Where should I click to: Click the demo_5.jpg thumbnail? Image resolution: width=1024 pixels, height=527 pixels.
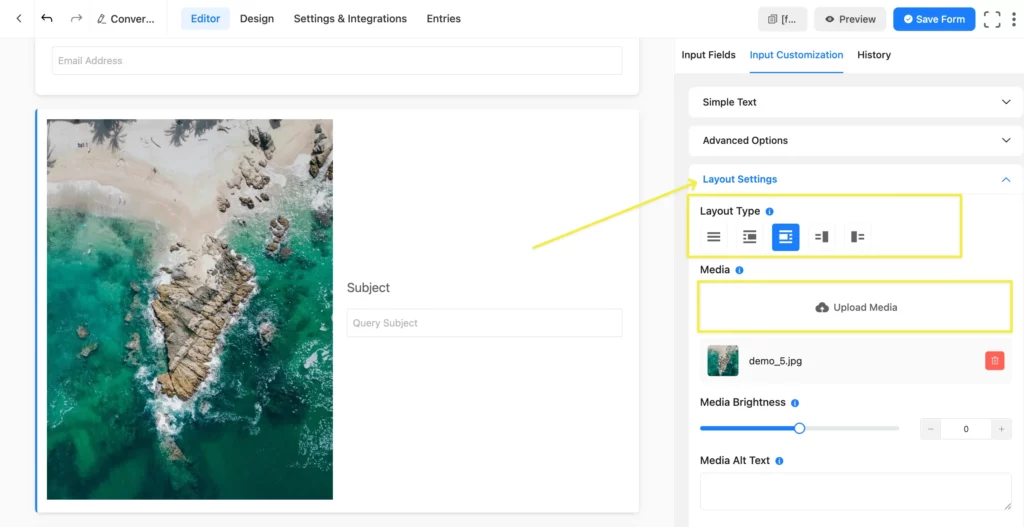pyautogui.click(x=723, y=360)
